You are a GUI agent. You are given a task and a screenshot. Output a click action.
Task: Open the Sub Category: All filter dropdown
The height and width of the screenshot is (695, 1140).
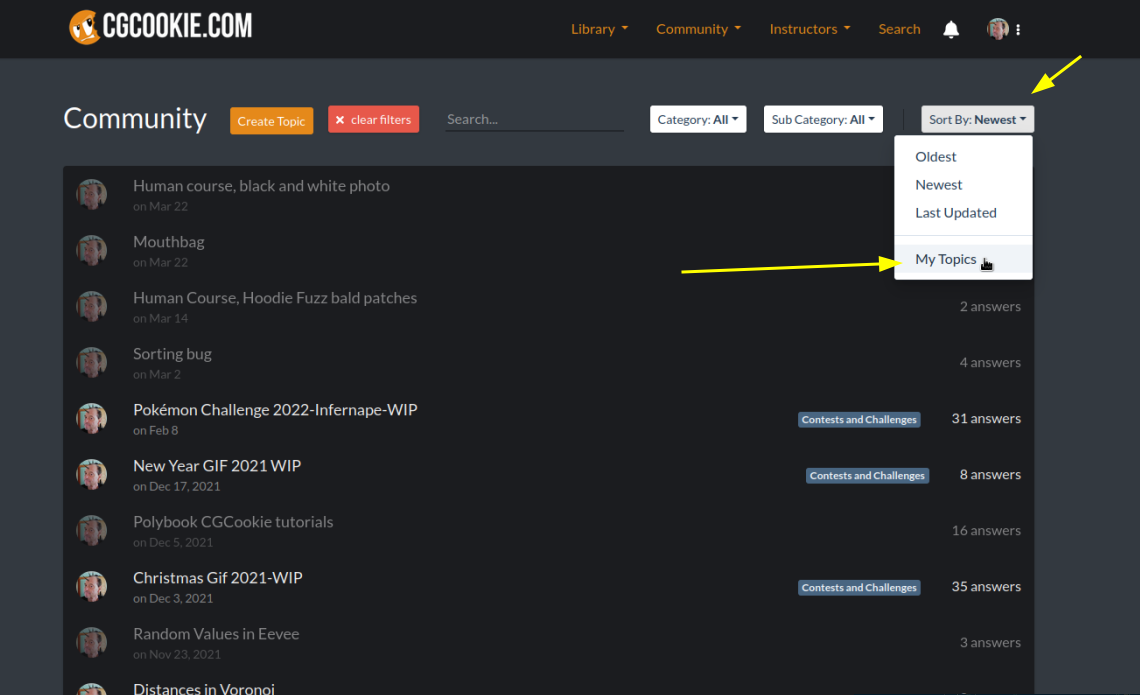pyautogui.click(x=823, y=119)
